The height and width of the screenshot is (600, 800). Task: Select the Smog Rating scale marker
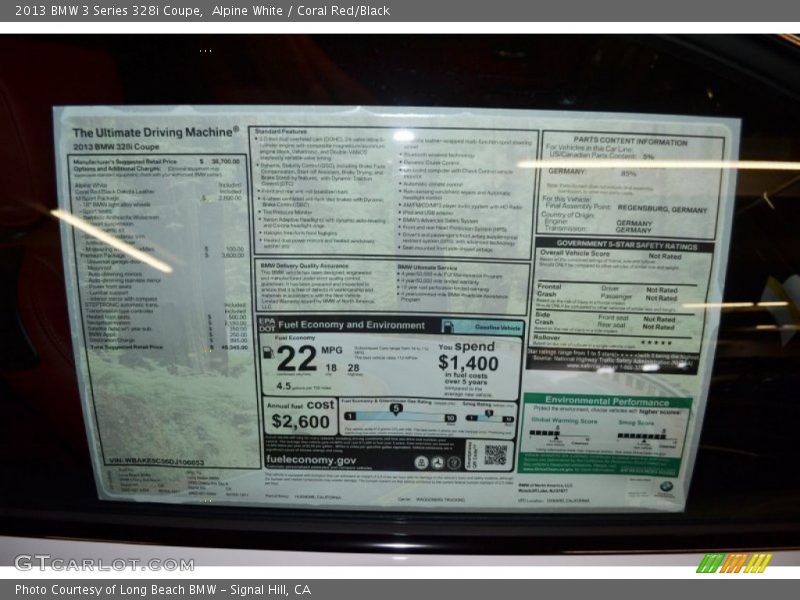489,414
